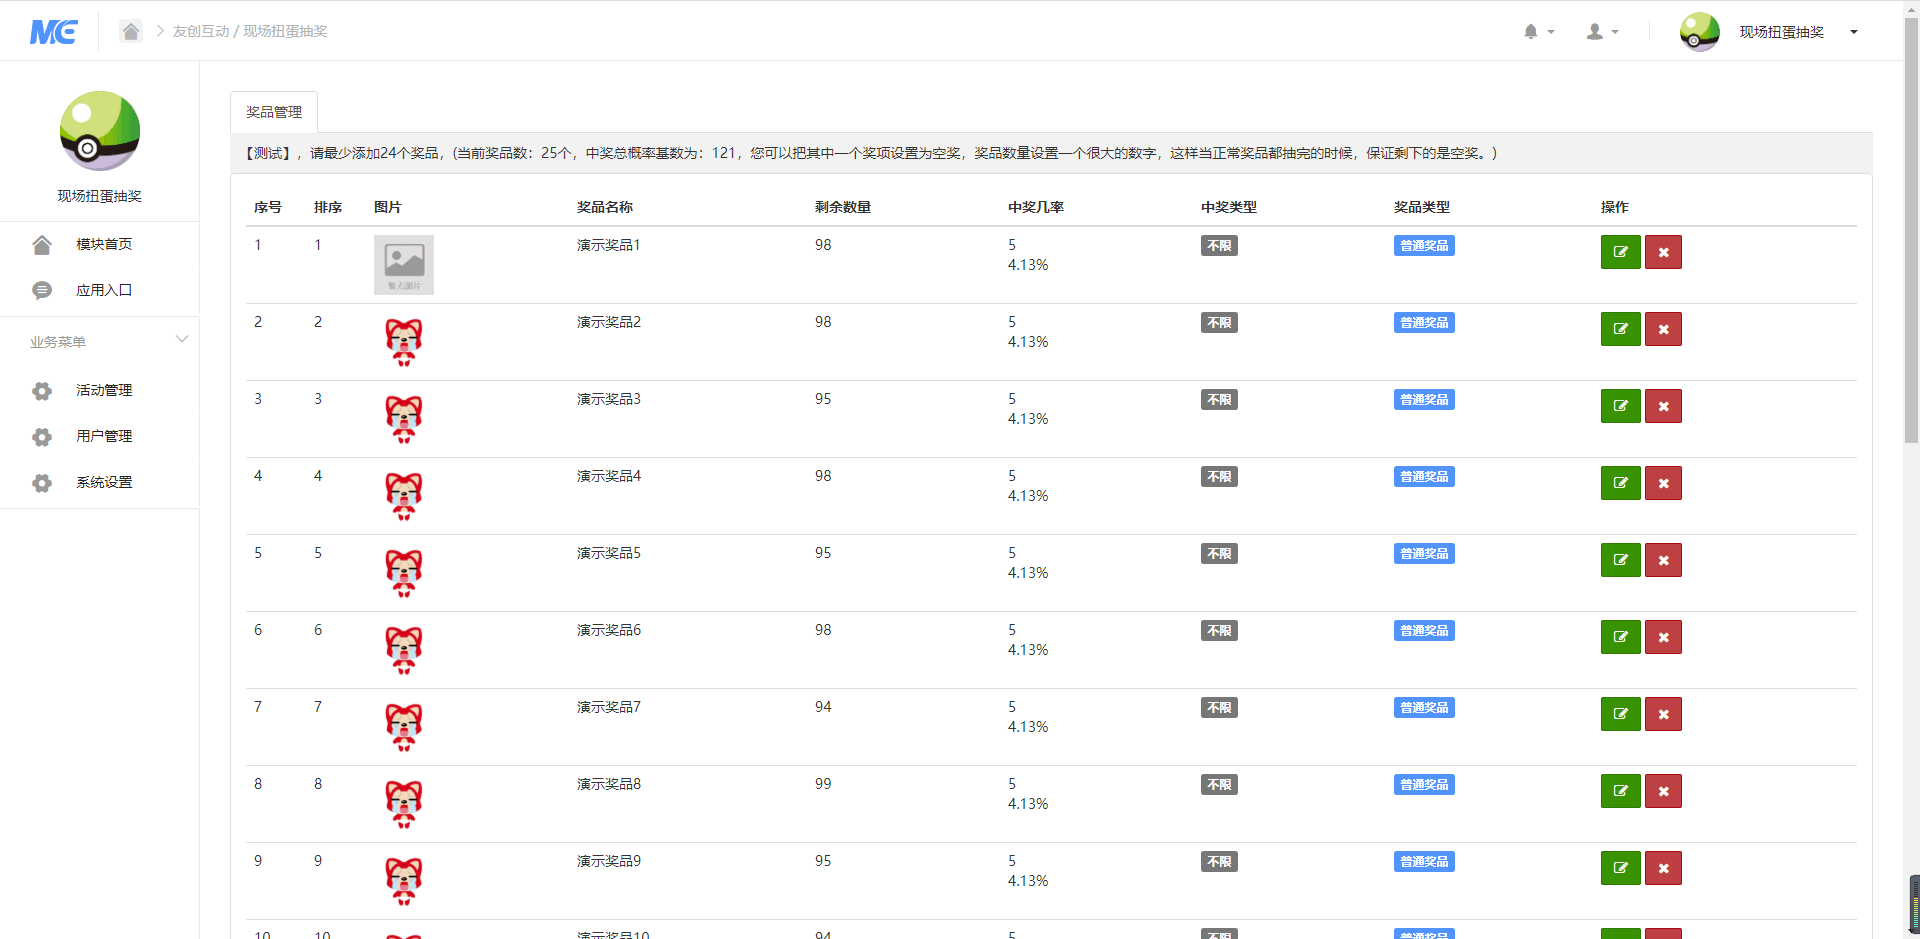Click the fox thumbnail of 演示奖品5
The height and width of the screenshot is (939, 1920).
click(404, 573)
